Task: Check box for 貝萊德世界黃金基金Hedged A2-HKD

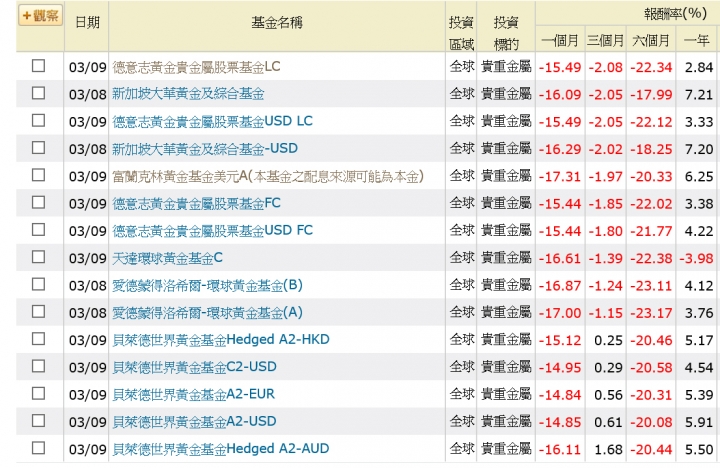Action: (x=39, y=339)
